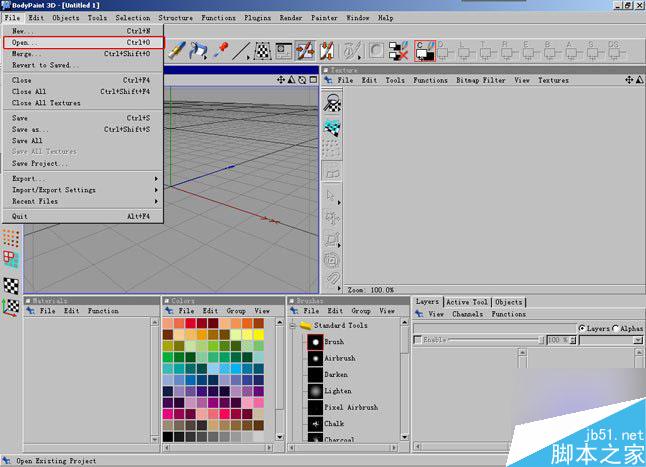
Task: Choose Close All Textures in File menu
Action: pos(83,103)
